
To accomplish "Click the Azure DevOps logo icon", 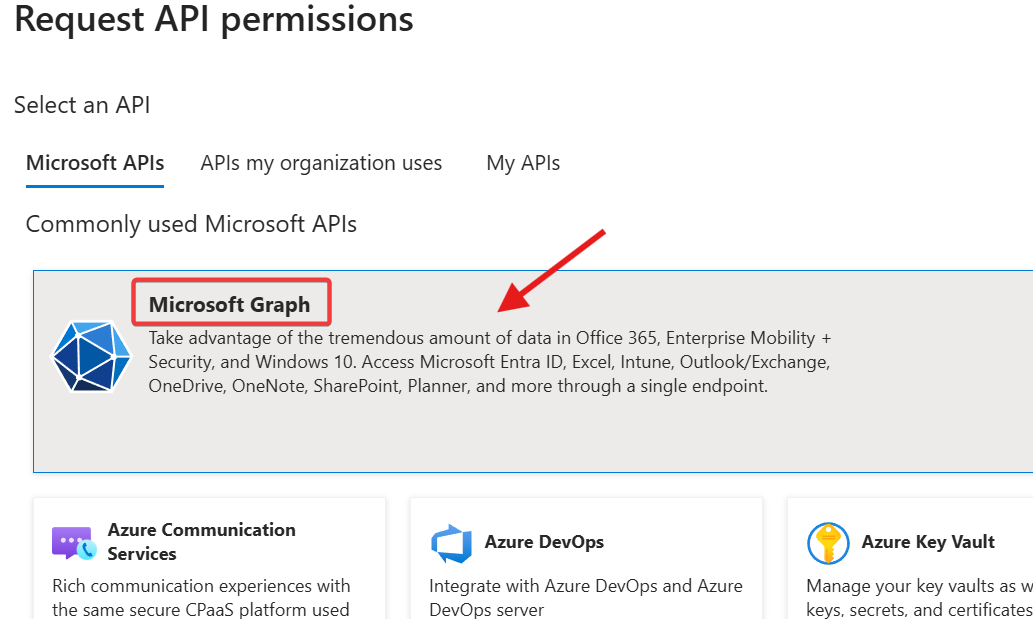I will click(451, 543).
